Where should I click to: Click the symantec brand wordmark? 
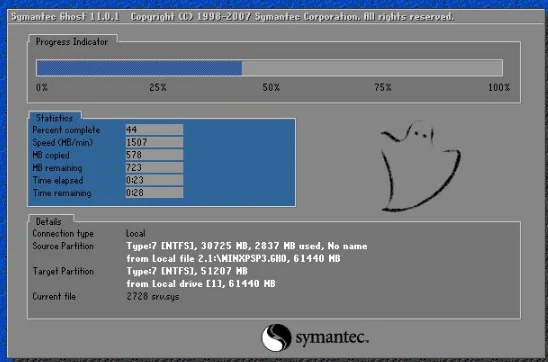332,338
